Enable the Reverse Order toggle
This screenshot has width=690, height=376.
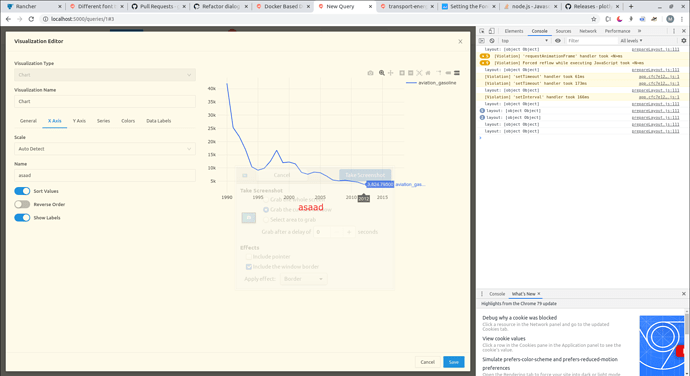(x=22, y=204)
